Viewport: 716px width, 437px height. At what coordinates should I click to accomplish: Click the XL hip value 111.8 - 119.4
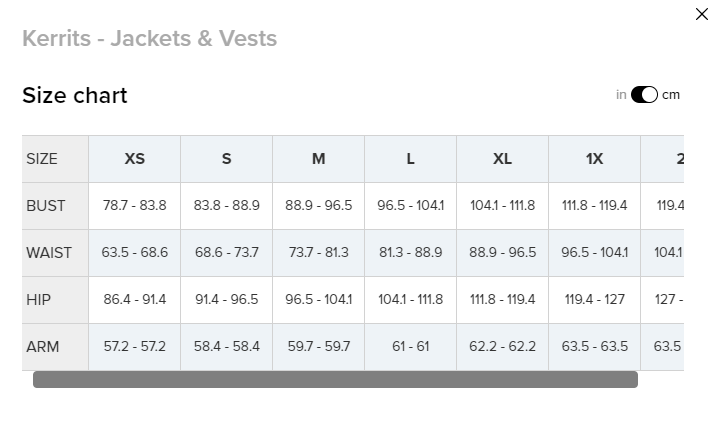click(503, 300)
